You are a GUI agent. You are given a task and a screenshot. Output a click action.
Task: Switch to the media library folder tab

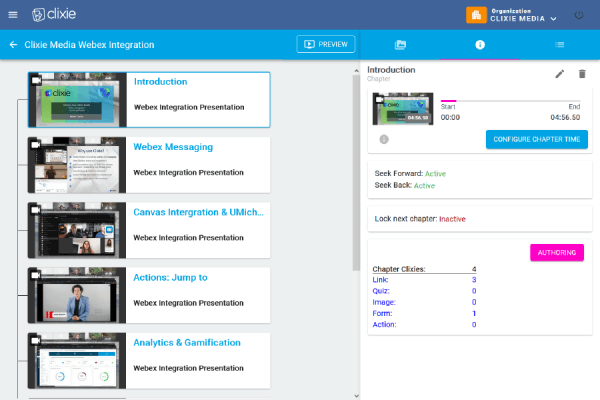pos(400,45)
